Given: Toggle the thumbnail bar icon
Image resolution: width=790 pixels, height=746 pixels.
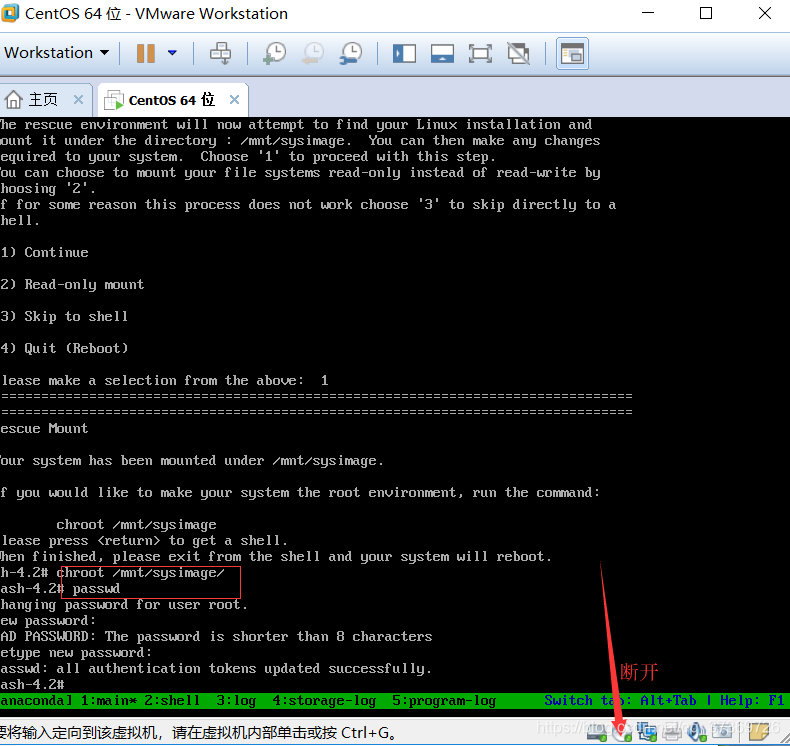Looking at the screenshot, I should pos(442,53).
